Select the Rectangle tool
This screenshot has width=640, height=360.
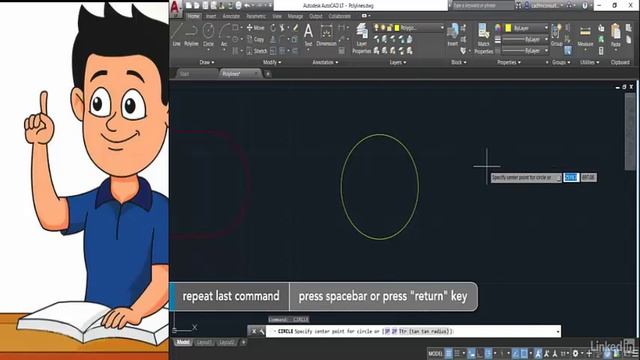[235, 28]
